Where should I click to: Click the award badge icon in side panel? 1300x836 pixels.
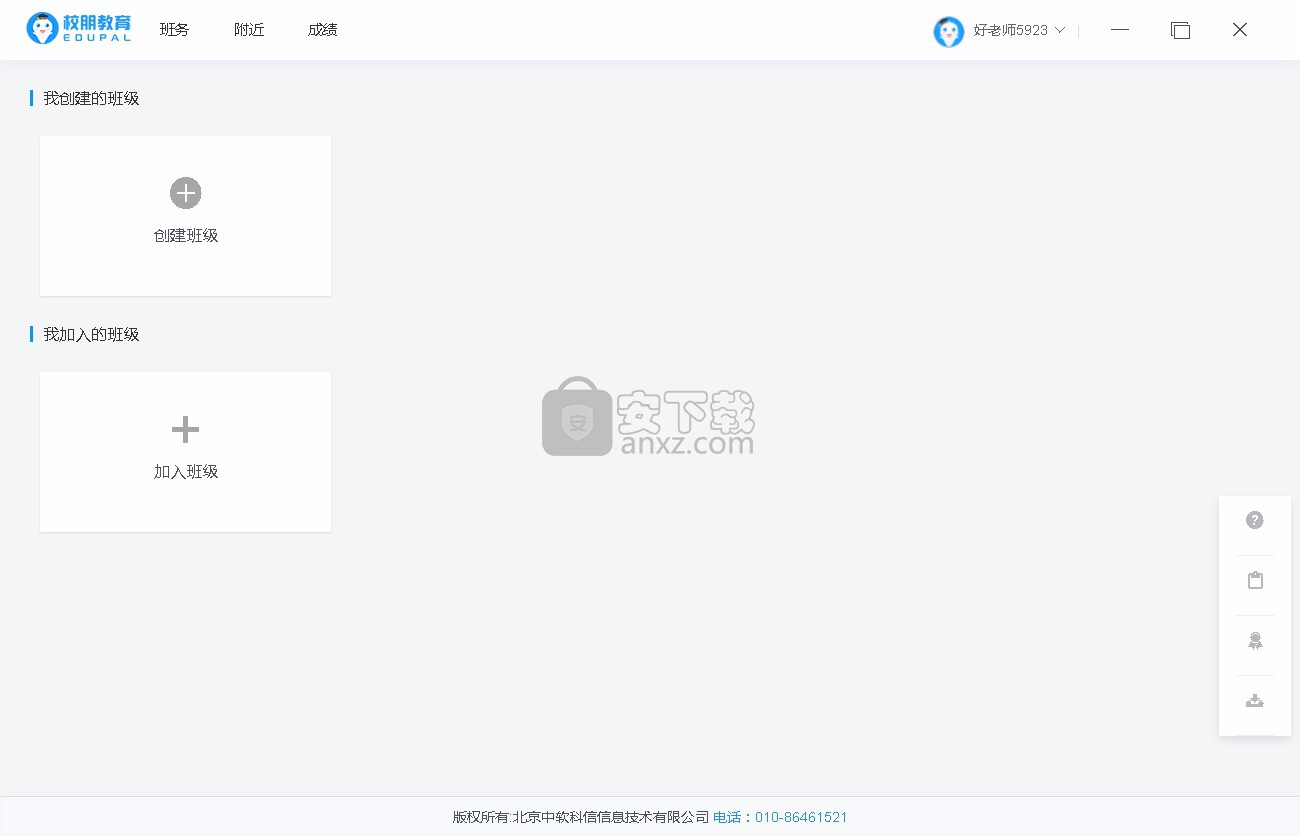[1255, 641]
